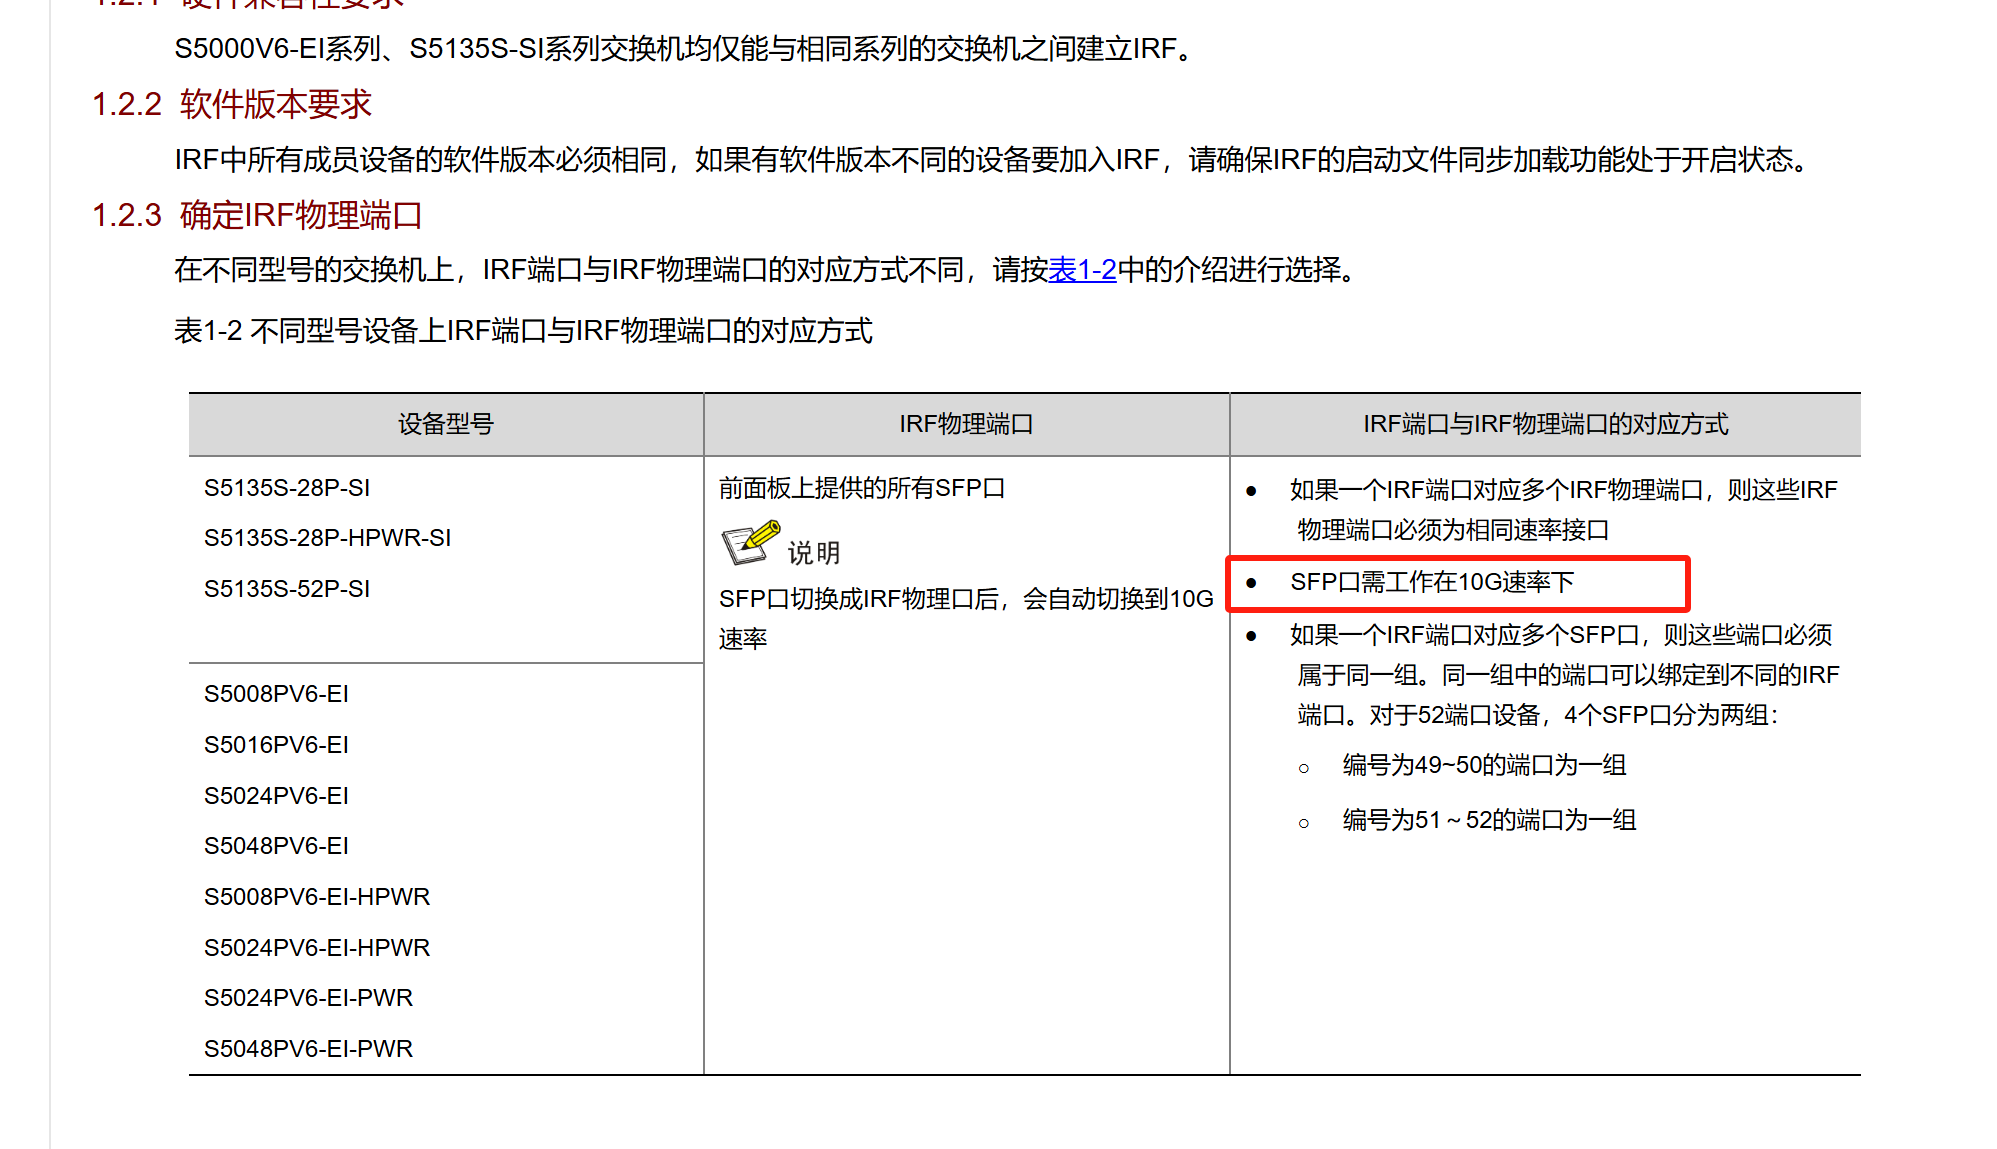Image resolution: width=1997 pixels, height=1149 pixels.
Task: Select the S5135S-28P-HPWR-SI model entry
Action: [x=327, y=538]
